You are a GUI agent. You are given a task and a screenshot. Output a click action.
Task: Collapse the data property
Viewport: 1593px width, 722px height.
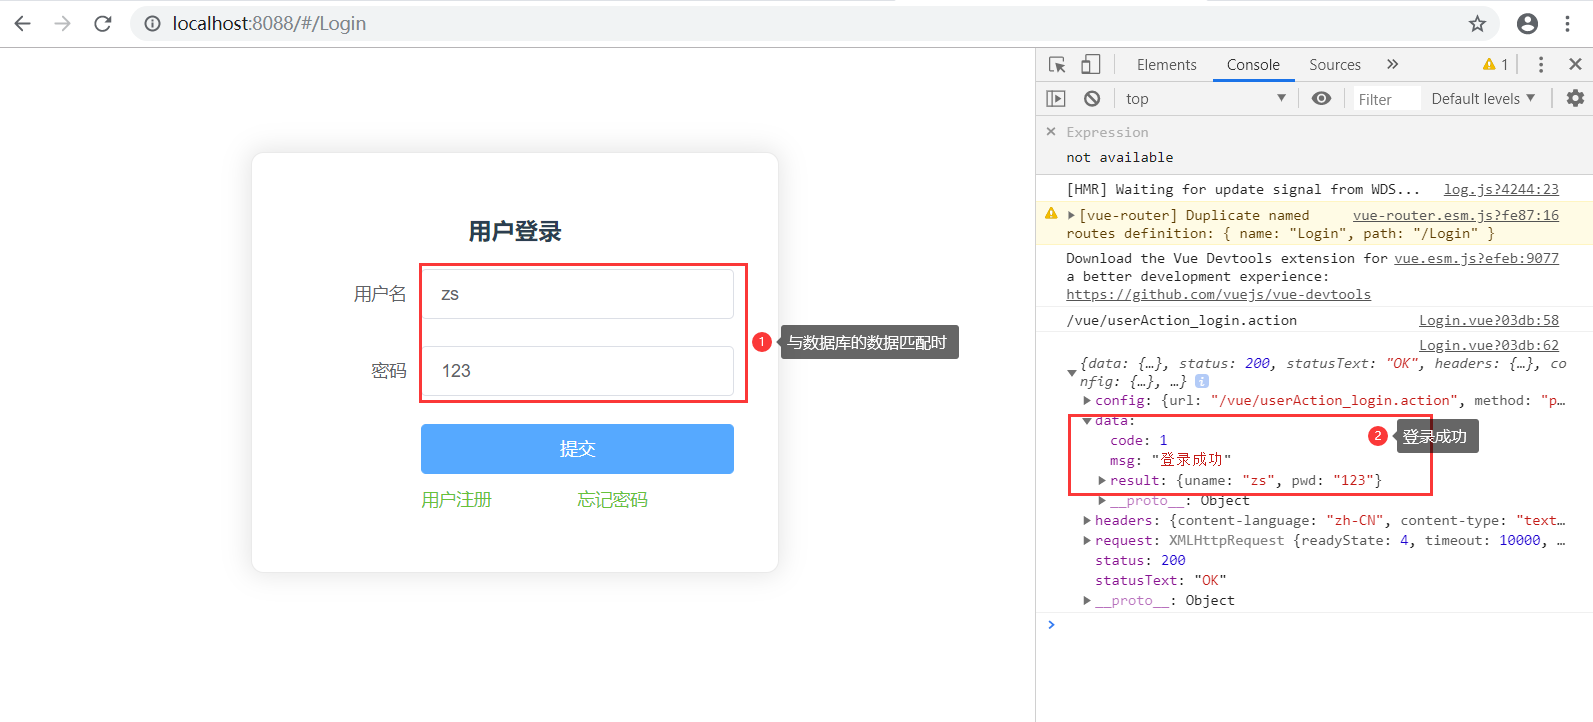tap(1087, 421)
